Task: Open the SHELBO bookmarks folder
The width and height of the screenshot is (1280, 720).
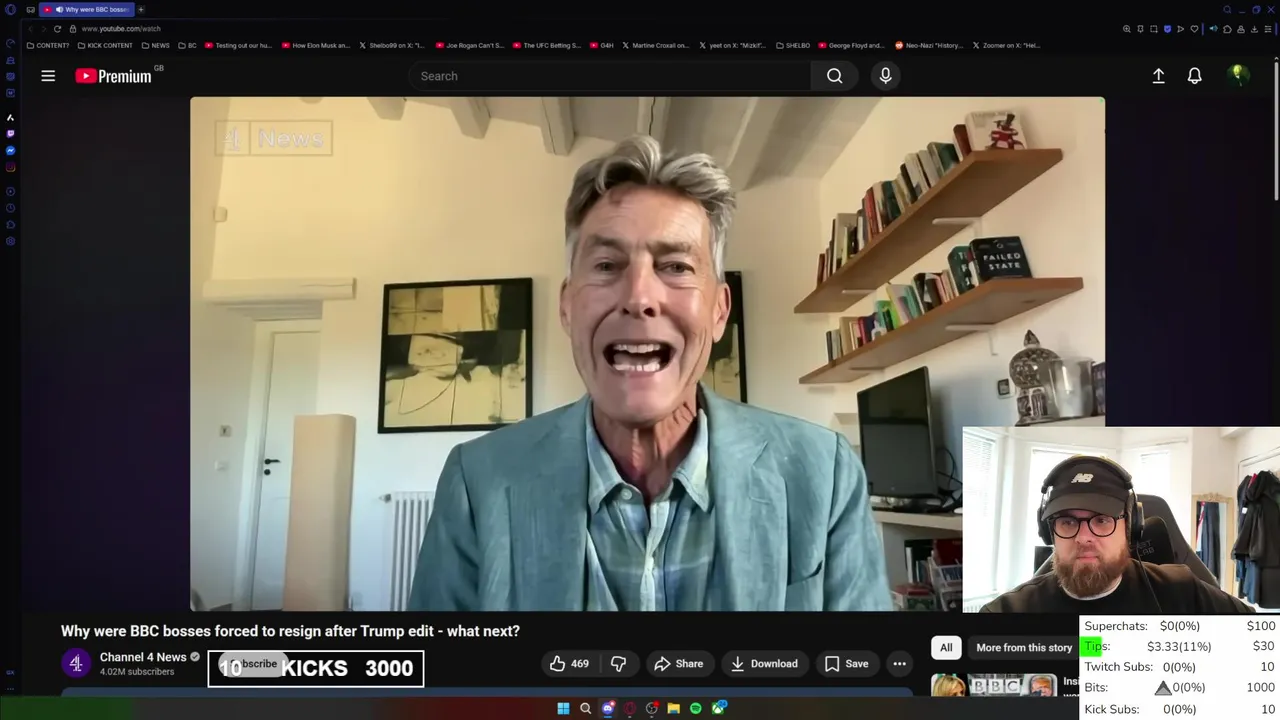Action: (x=792, y=45)
